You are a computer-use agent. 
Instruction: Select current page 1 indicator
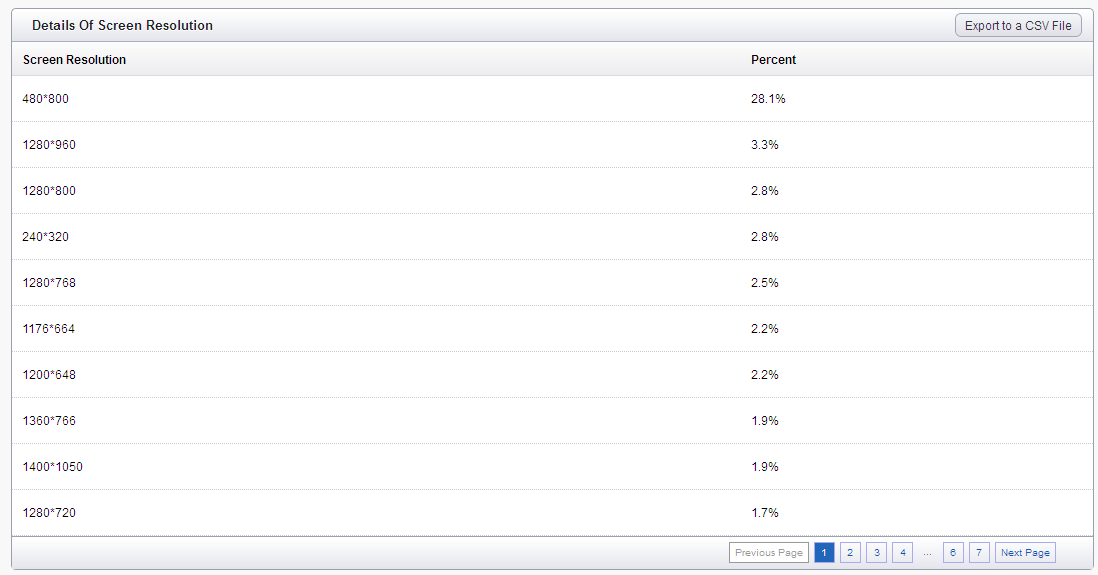[x=824, y=553]
